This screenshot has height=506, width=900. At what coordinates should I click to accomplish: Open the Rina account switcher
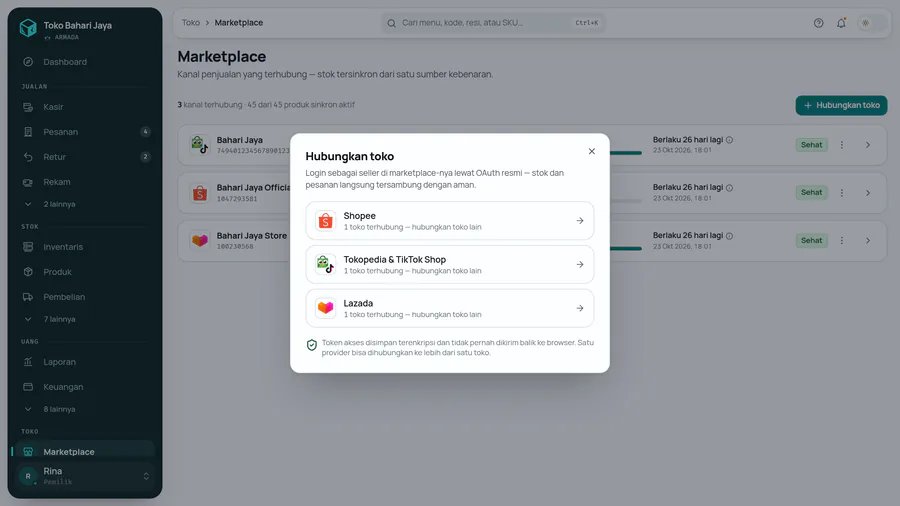[x=85, y=476]
